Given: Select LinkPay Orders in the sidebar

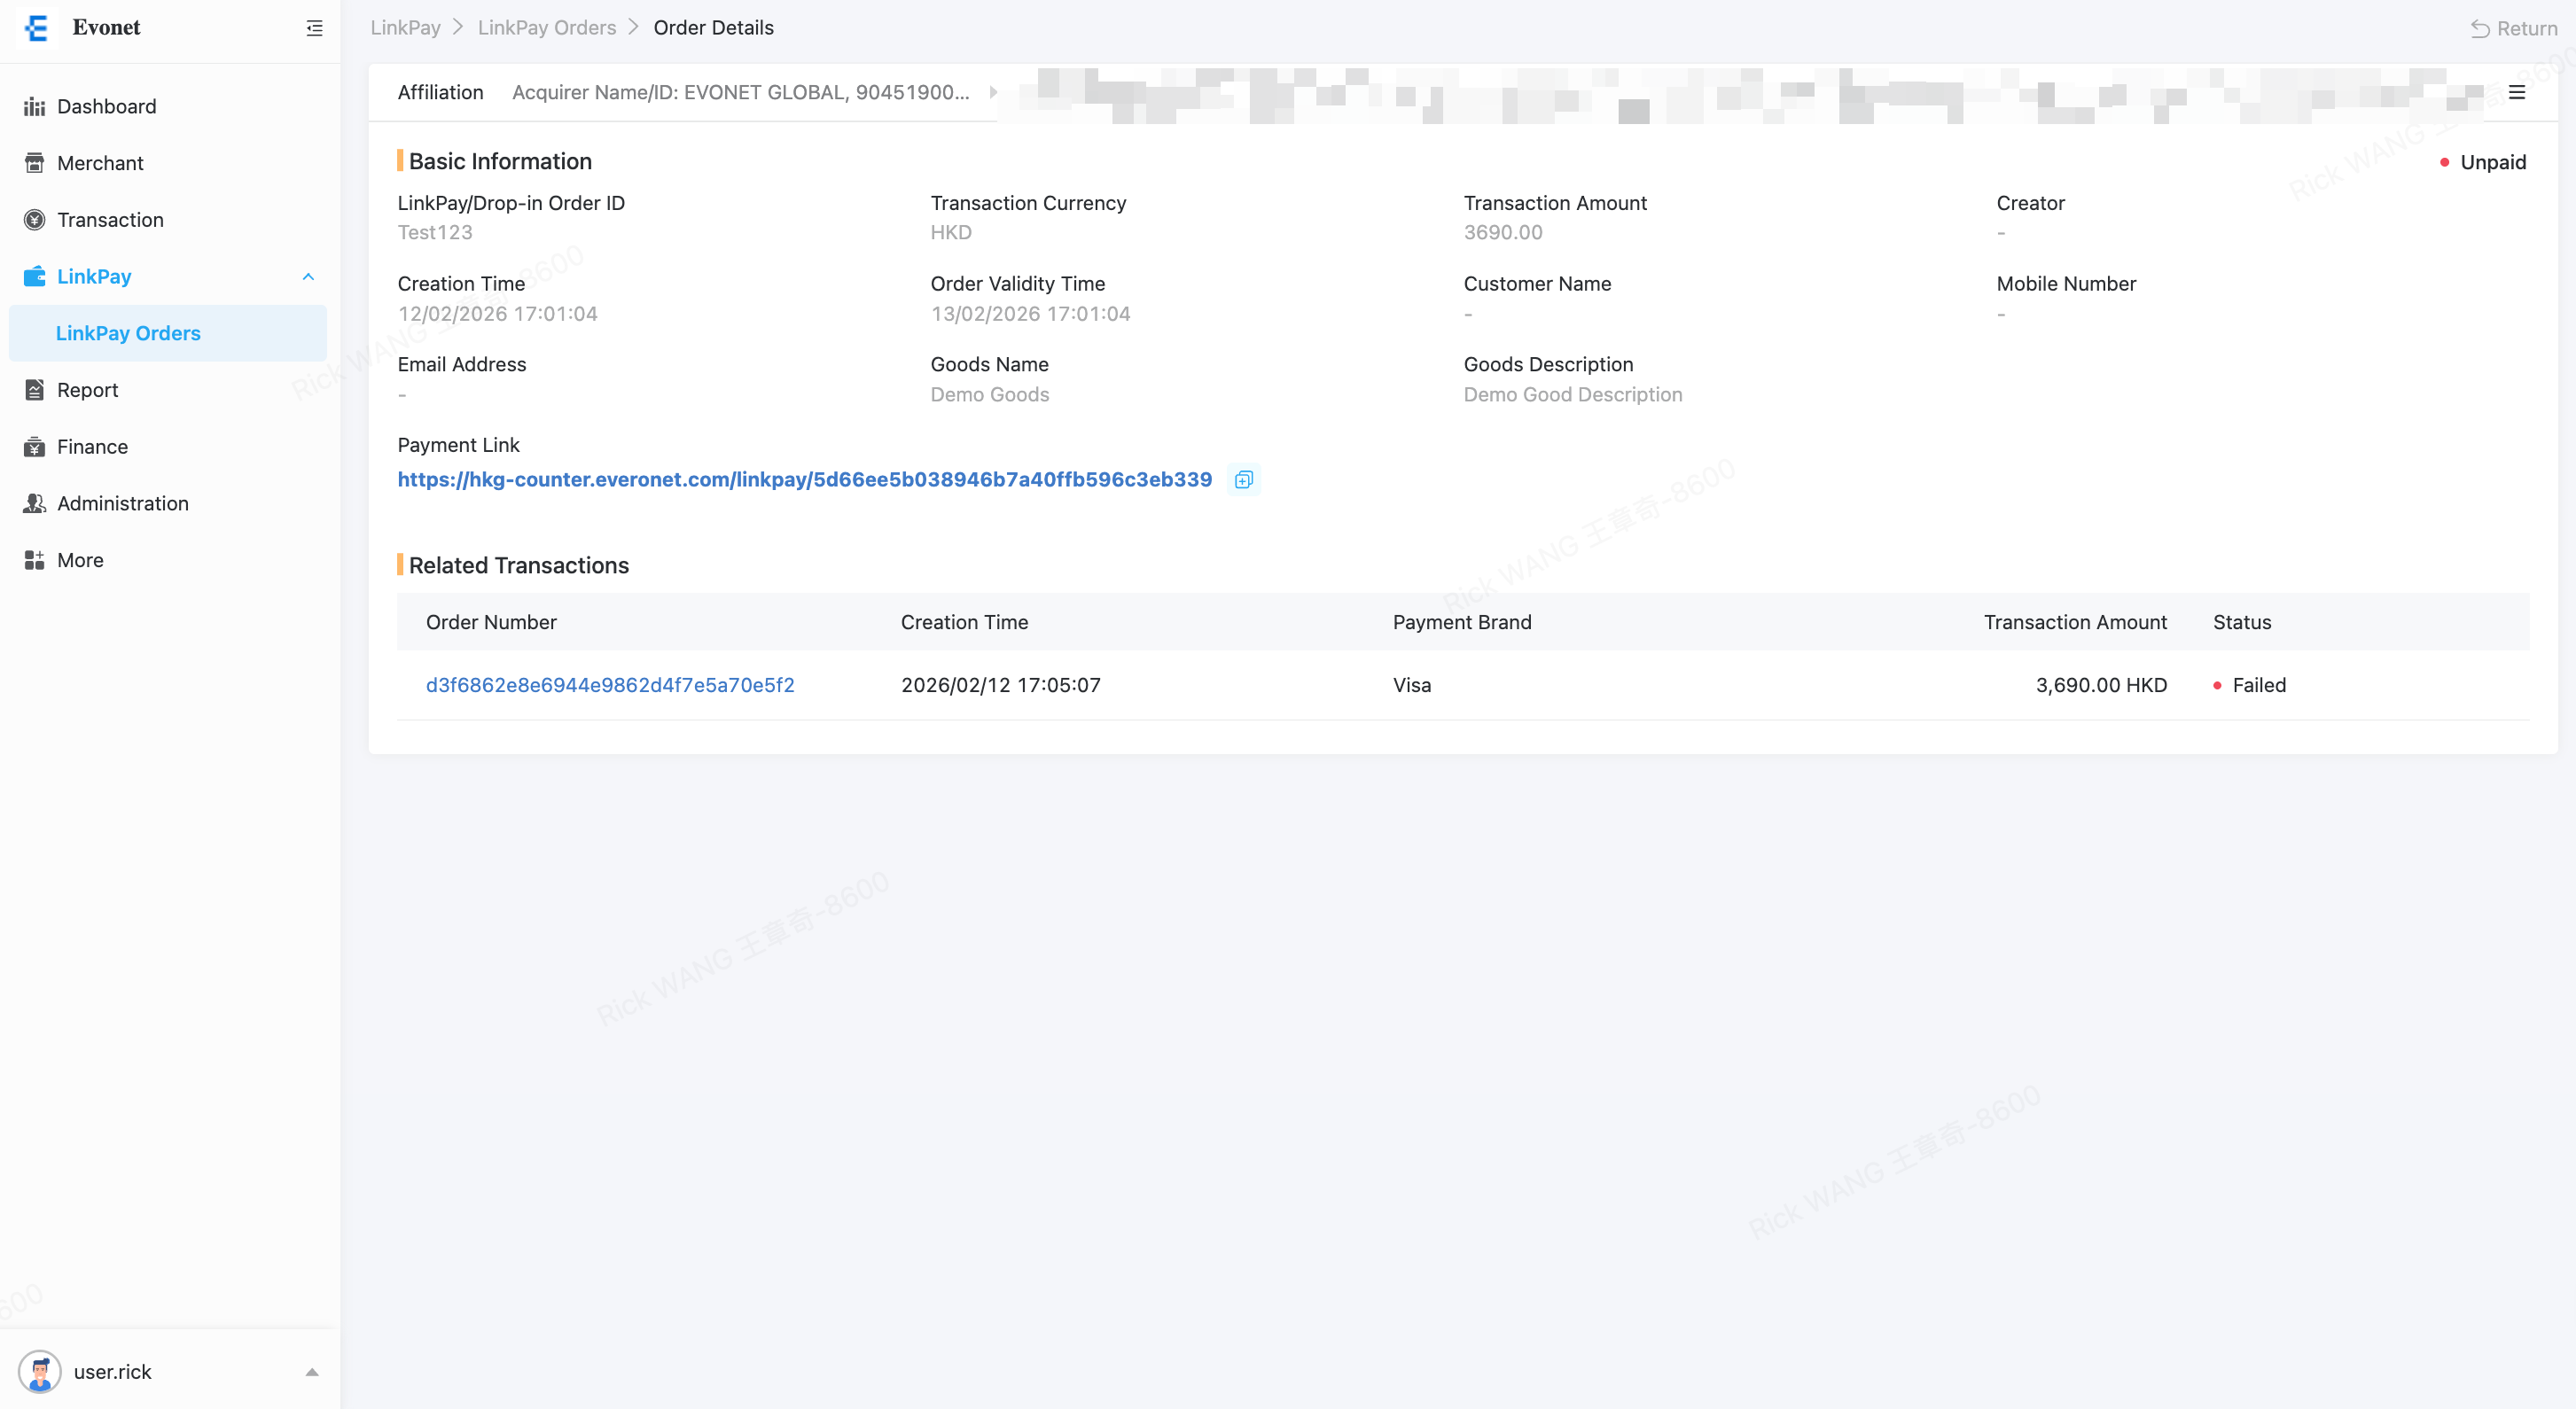Looking at the screenshot, I should click(x=128, y=333).
